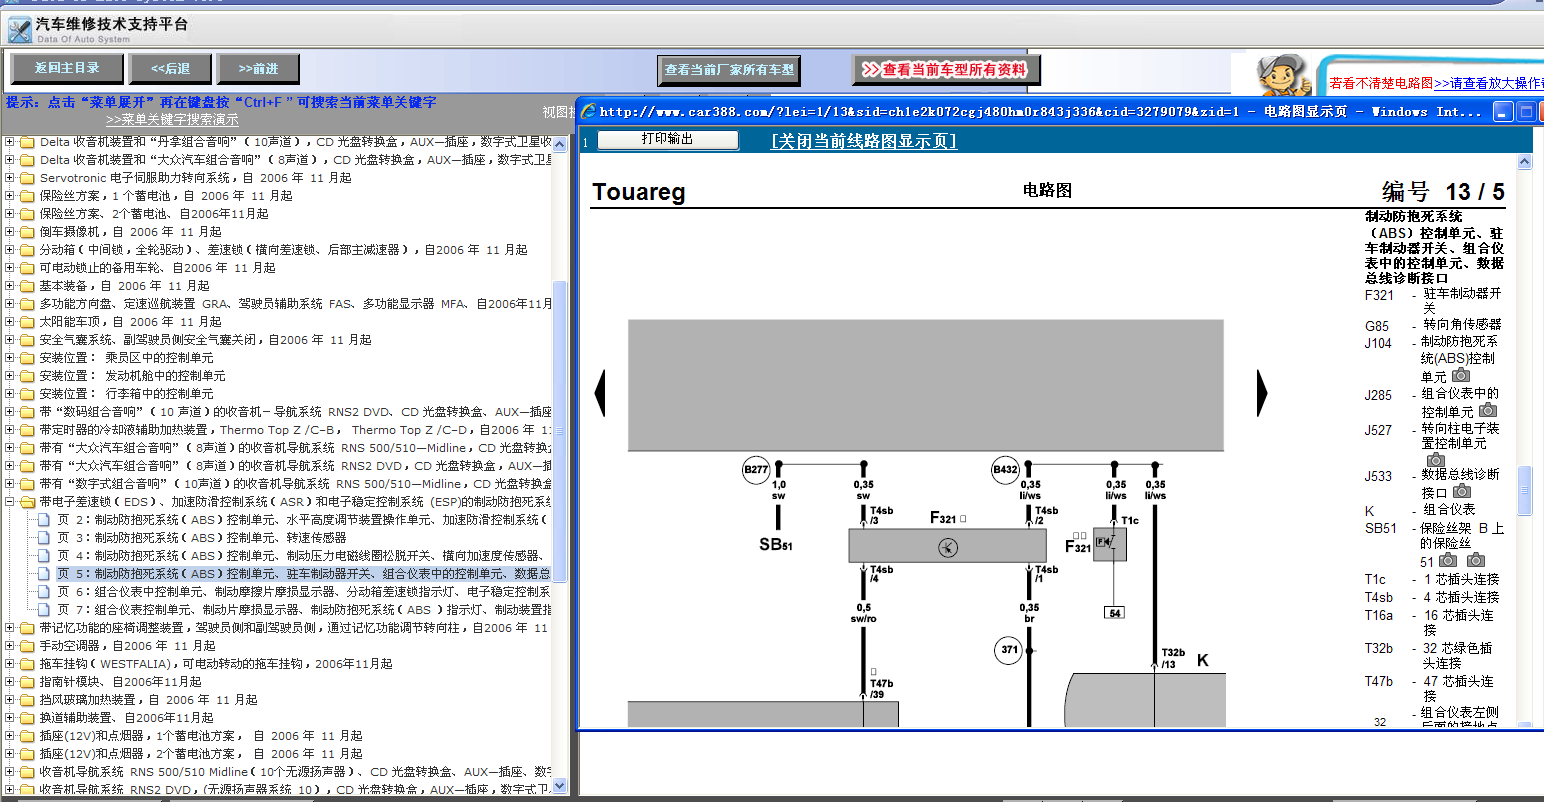The width and height of the screenshot is (1544, 802).
Task: Open the >>请查看放大操作 link
Action: point(1488,83)
